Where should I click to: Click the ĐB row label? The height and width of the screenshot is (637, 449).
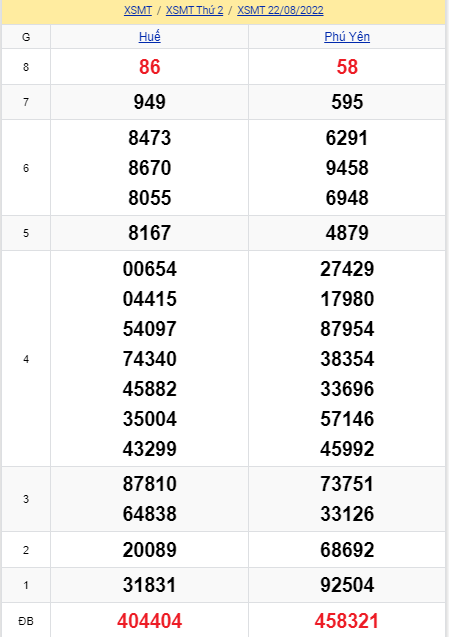(26, 621)
